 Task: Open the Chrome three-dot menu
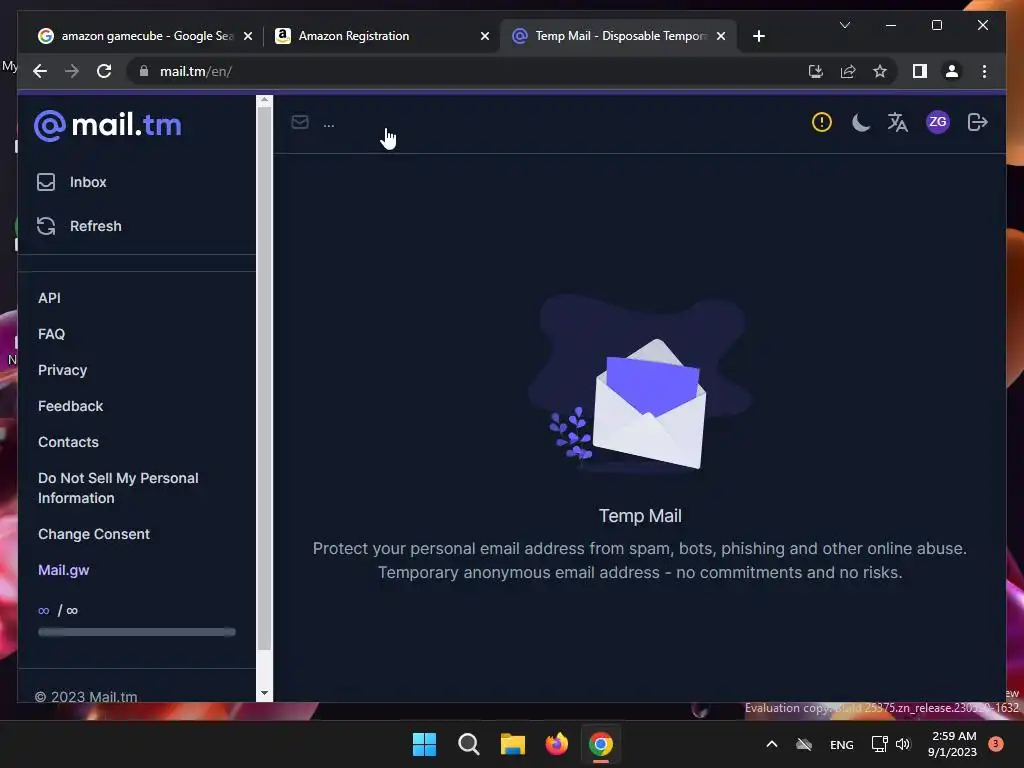tap(984, 71)
